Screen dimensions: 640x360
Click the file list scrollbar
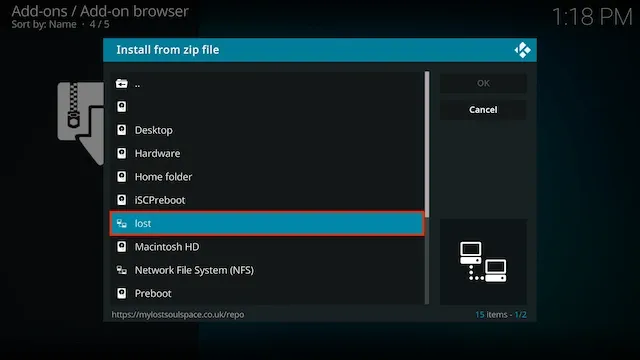tap(427, 188)
